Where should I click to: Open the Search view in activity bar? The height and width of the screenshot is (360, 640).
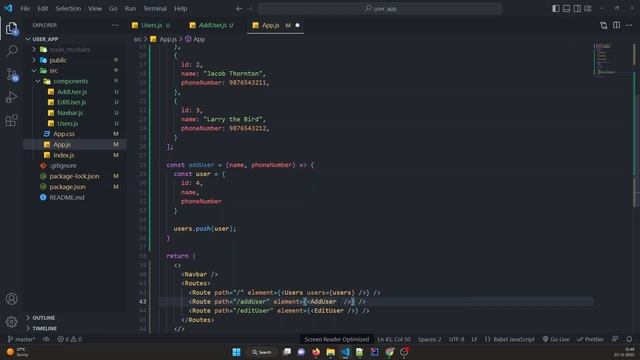coord(11,51)
